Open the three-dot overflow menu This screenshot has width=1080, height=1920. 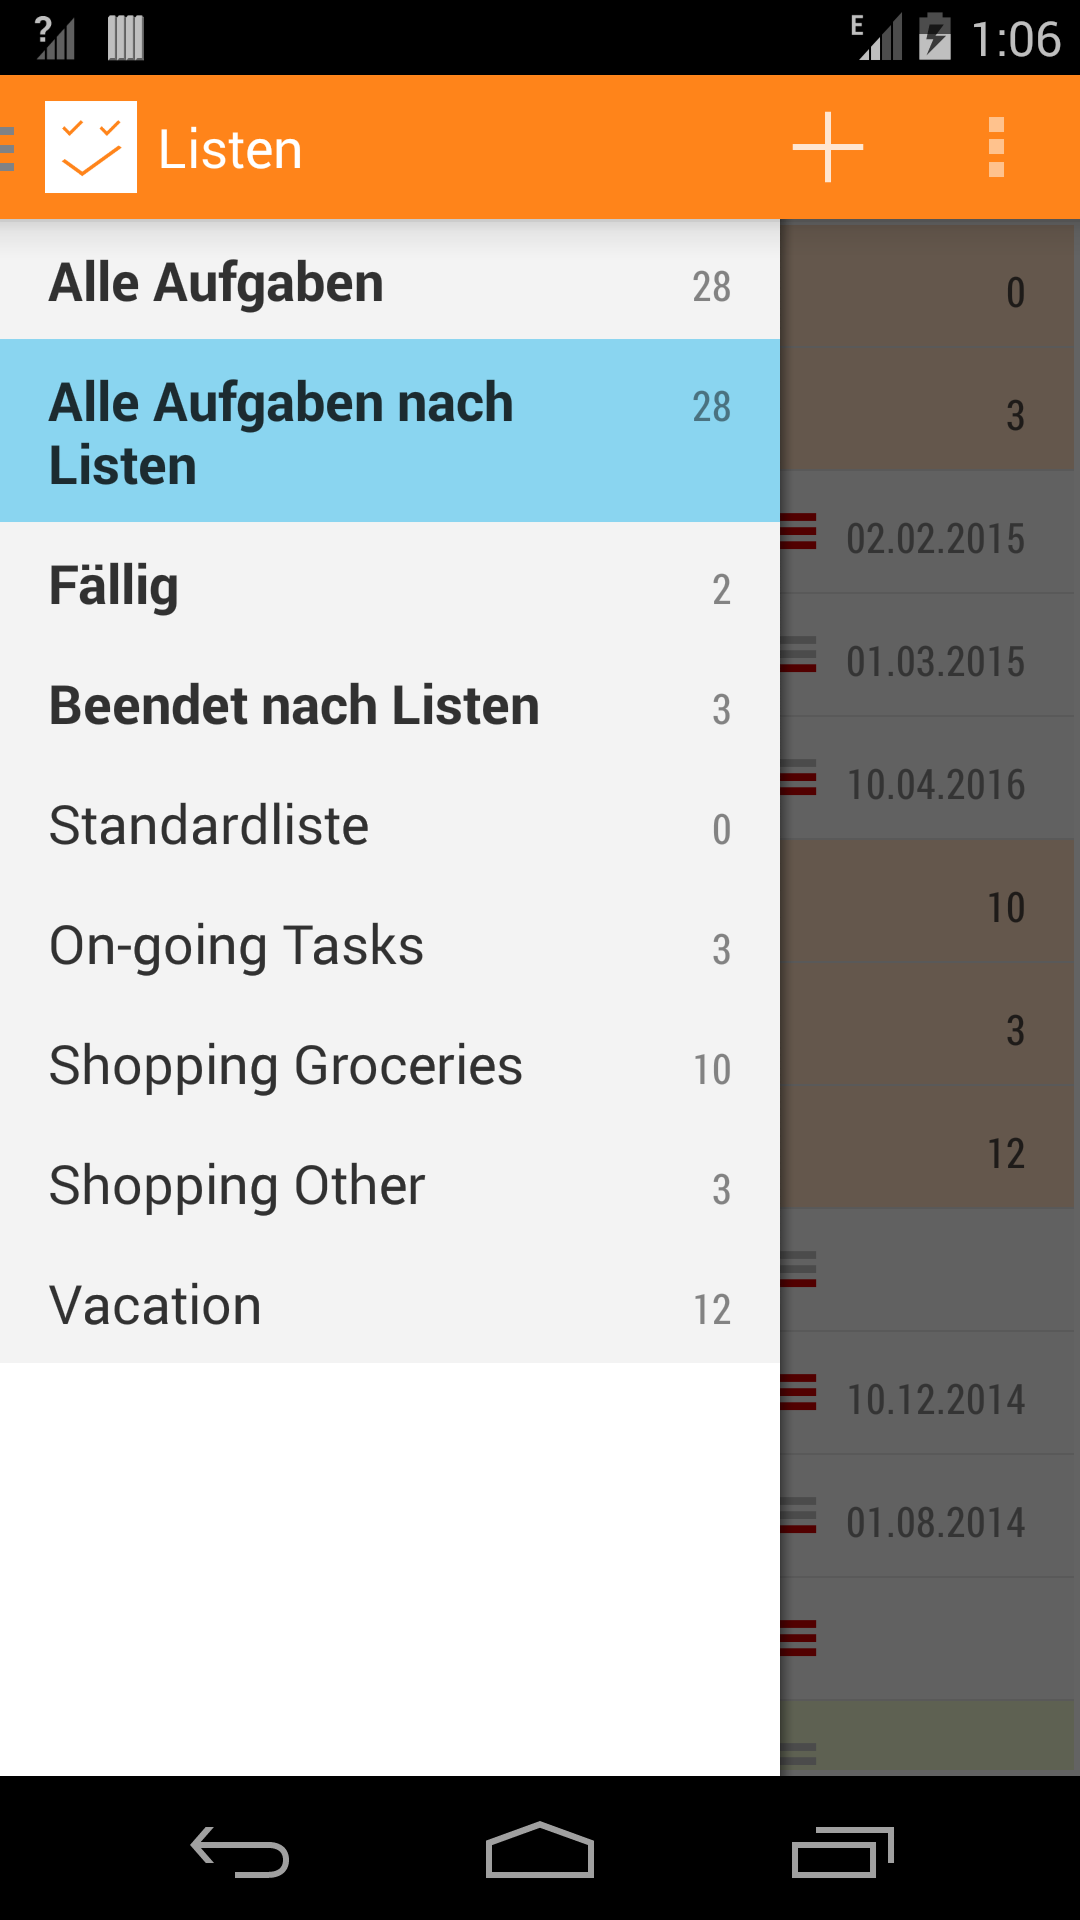[x=996, y=147]
